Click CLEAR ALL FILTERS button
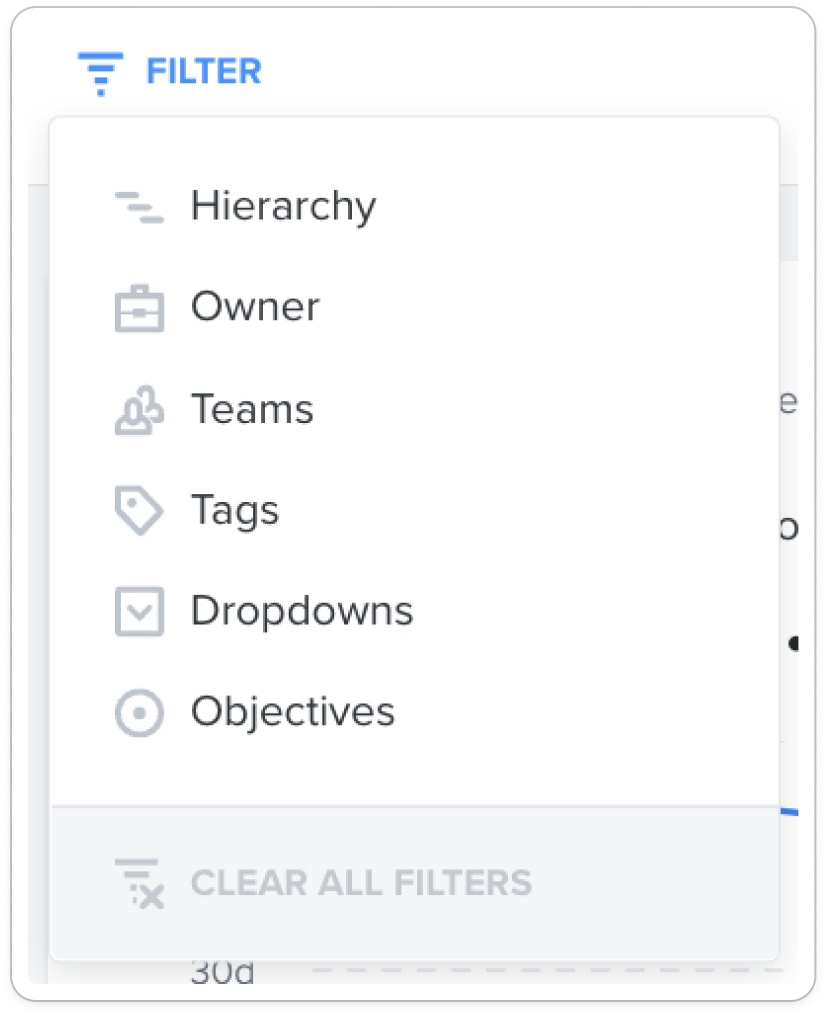This screenshot has height=1016, width=827. coord(415,883)
